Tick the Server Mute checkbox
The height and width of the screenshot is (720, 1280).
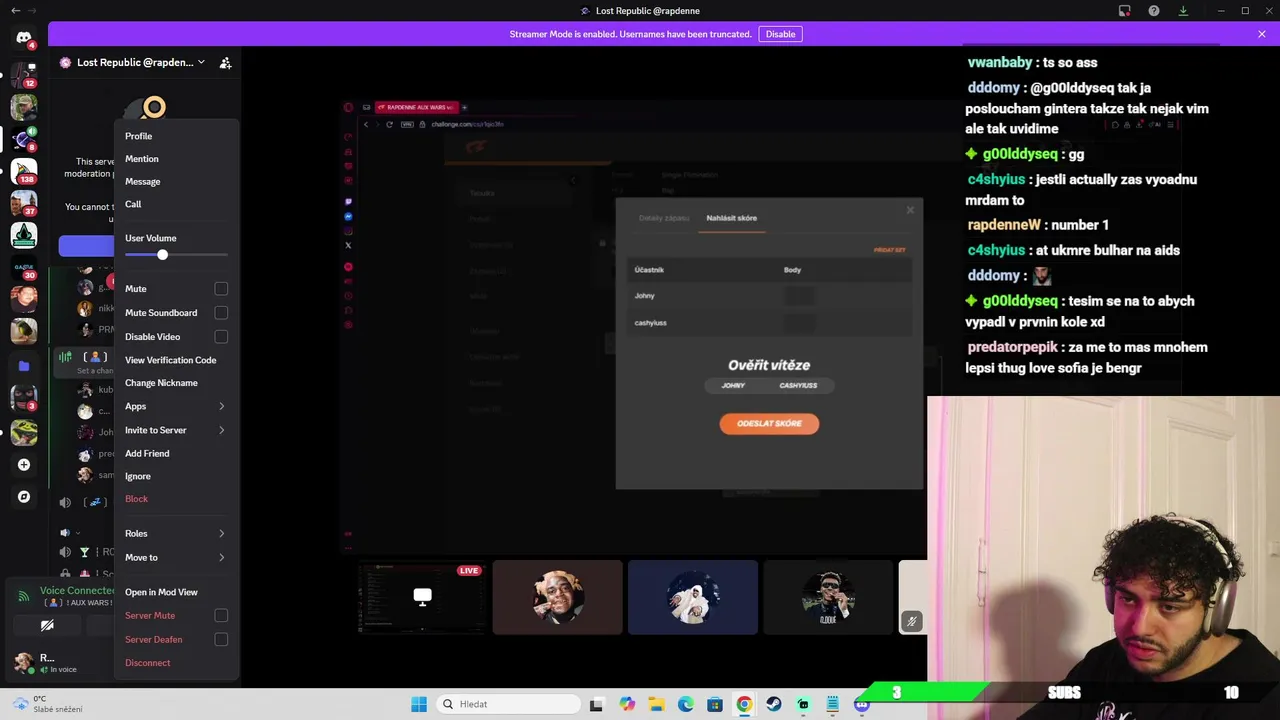(221, 616)
